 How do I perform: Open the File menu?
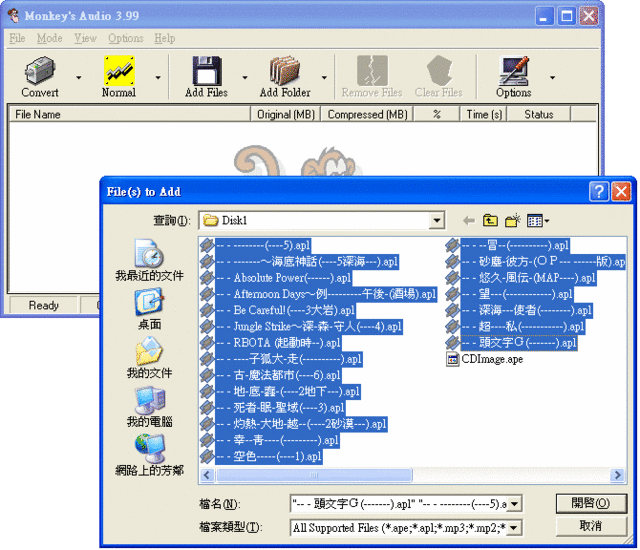point(17,38)
